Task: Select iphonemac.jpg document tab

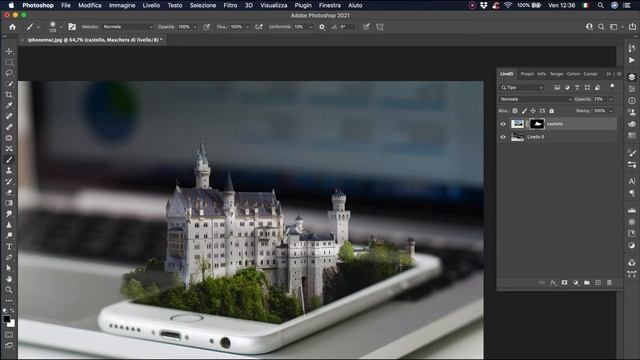Action: [95, 40]
